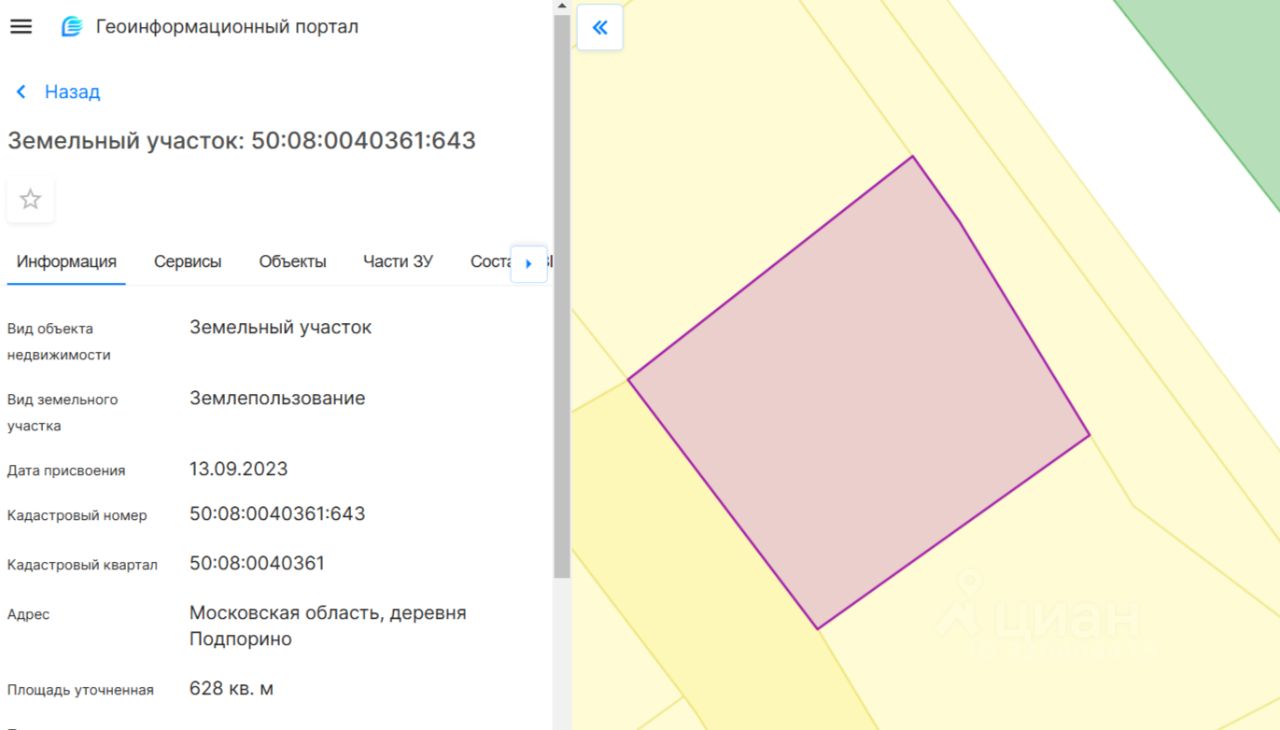Click the Геоинформационный портал logo icon
The height and width of the screenshot is (730, 1280).
tap(72, 27)
